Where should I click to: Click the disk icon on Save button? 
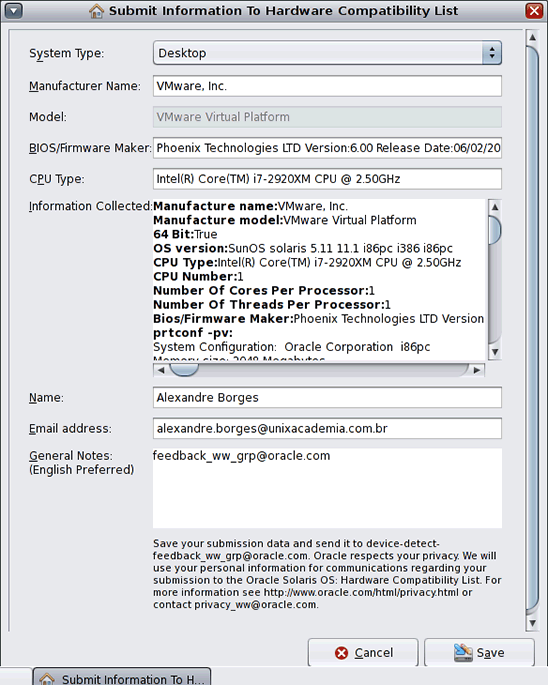click(x=463, y=652)
